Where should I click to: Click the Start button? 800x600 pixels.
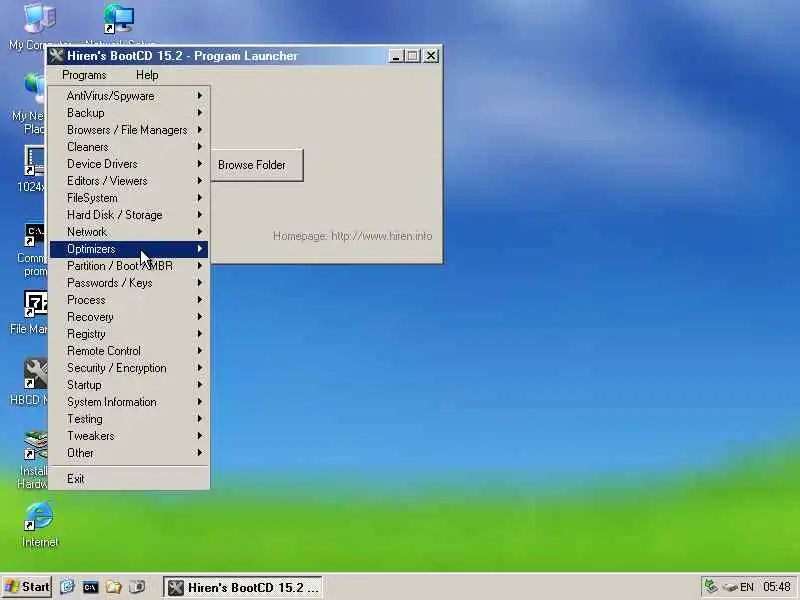pyautogui.click(x=27, y=587)
